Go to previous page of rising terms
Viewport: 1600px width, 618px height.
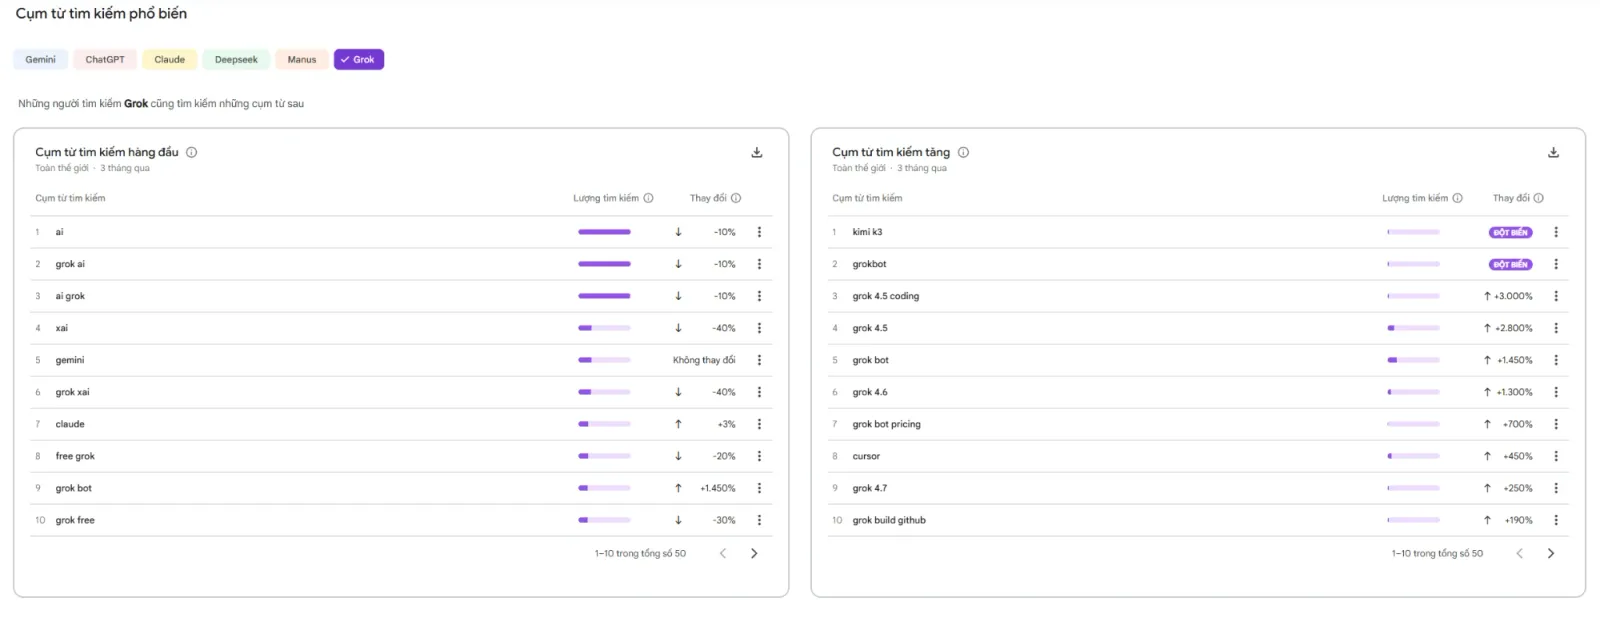point(1519,553)
